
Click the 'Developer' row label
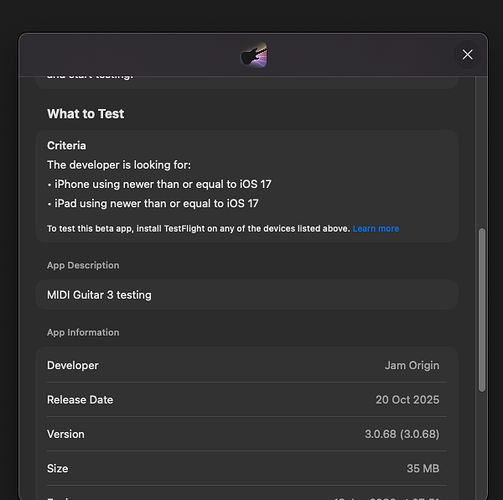(73, 365)
